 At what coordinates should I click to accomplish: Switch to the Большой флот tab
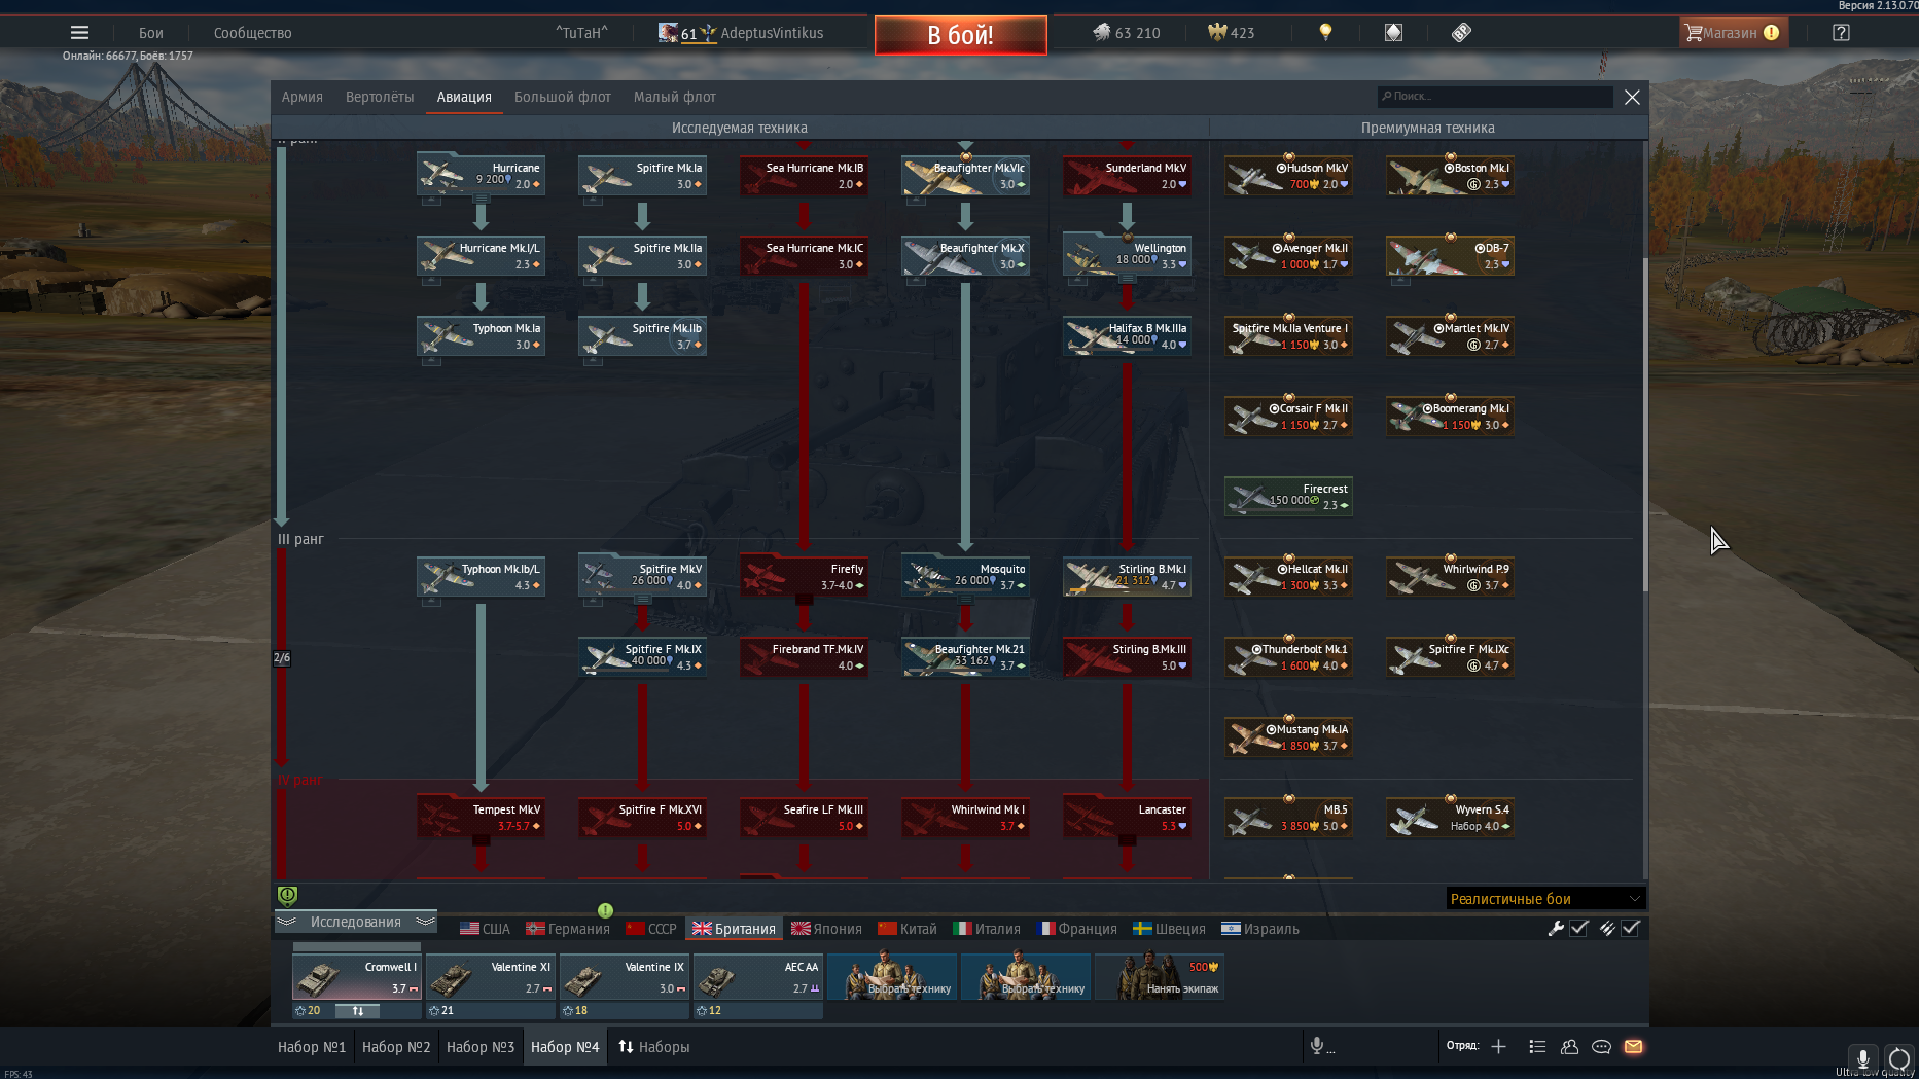click(562, 97)
